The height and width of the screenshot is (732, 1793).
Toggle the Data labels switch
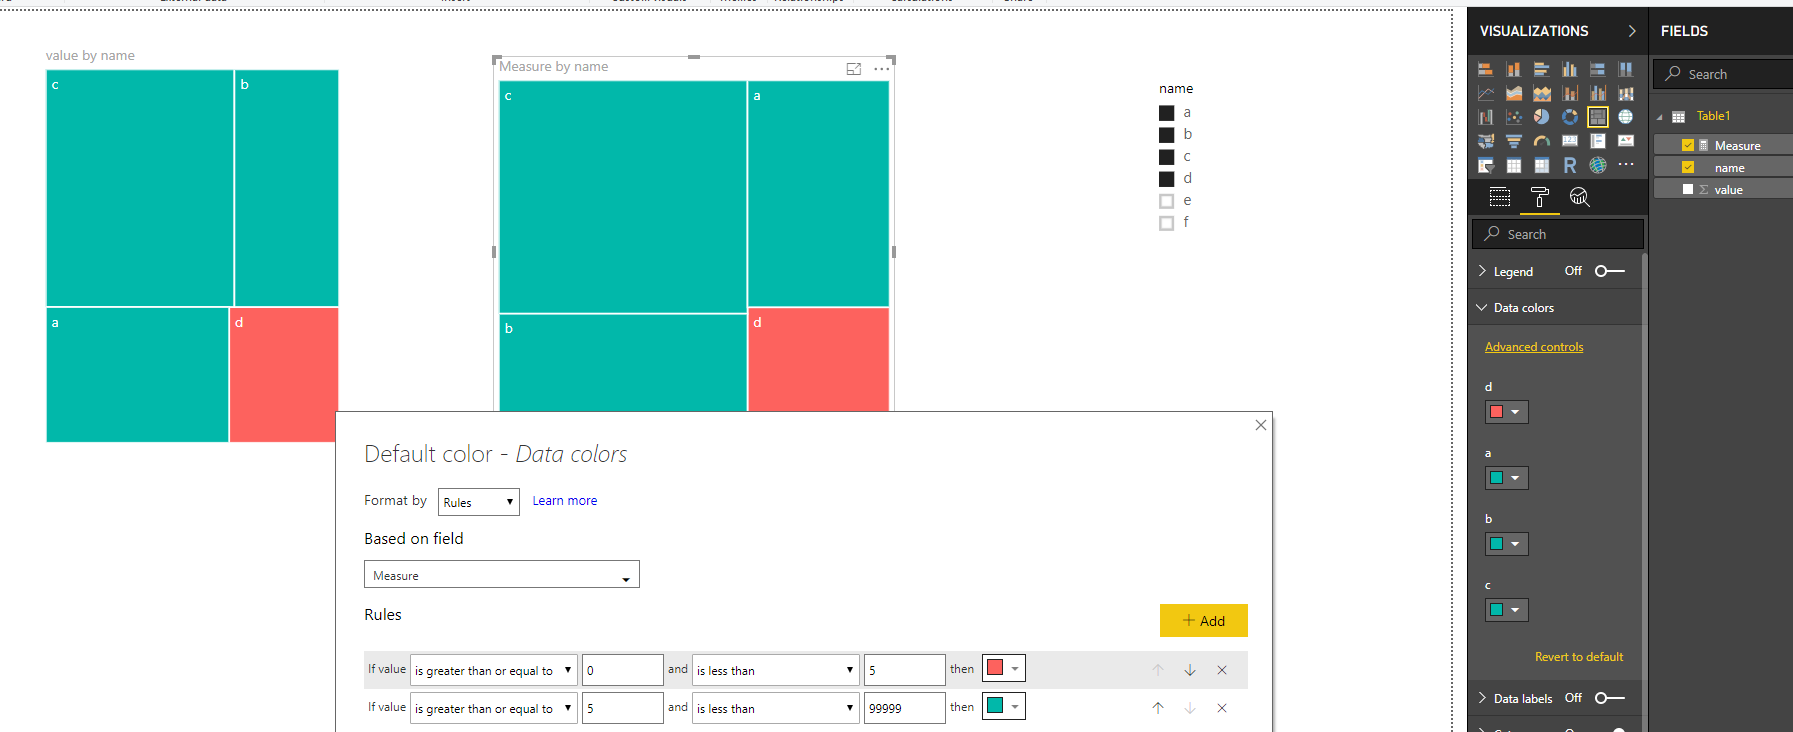pyautogui.click(x=1609, y=698)
